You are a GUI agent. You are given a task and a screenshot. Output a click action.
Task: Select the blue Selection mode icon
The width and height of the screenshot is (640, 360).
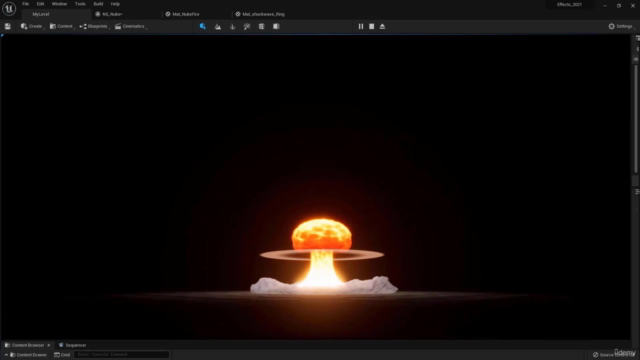coord(203,26)
